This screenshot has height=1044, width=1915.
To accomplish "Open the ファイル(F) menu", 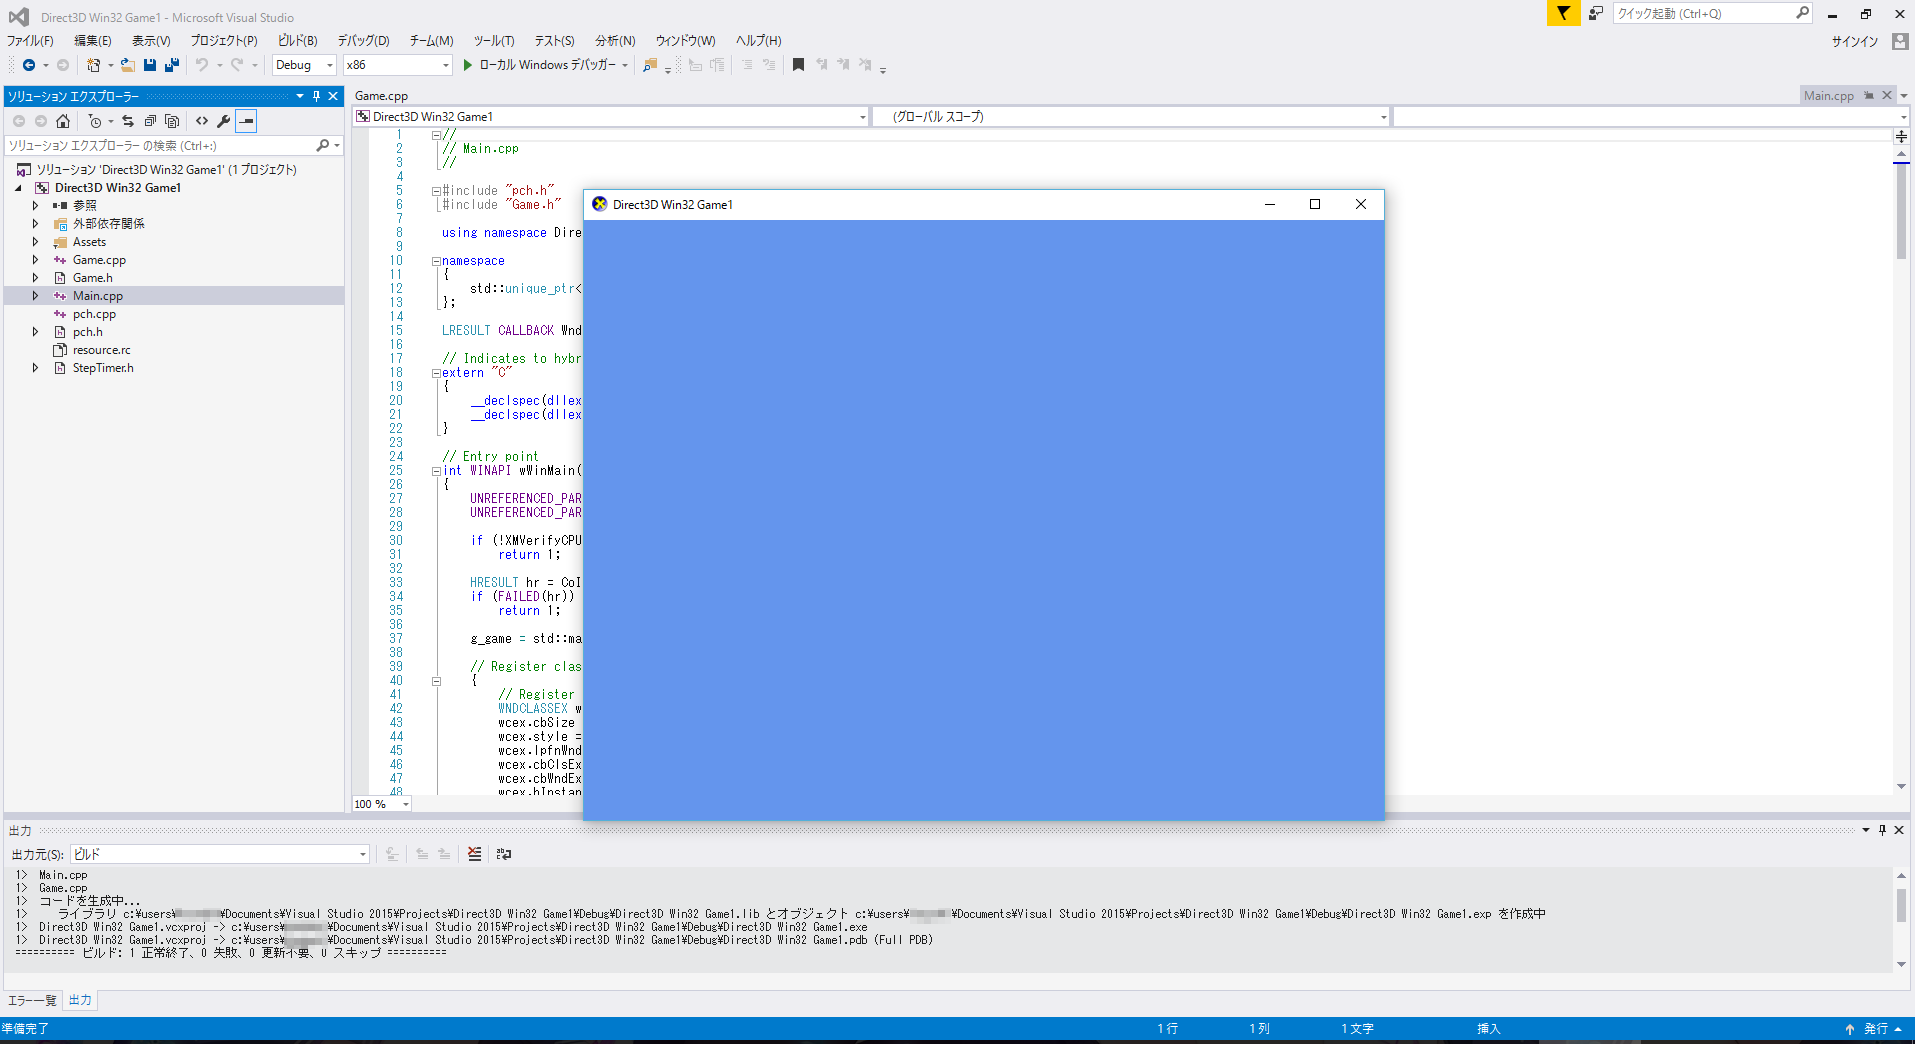I will pos(30,41).
